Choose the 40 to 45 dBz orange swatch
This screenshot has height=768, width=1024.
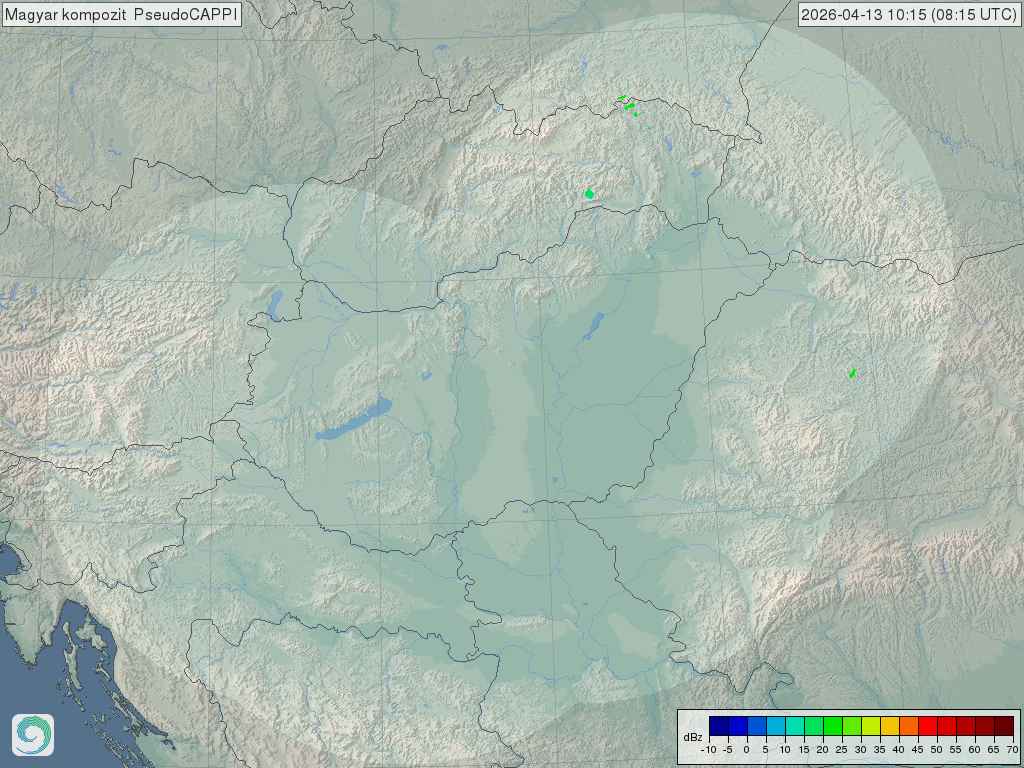[x=908, y=726]
